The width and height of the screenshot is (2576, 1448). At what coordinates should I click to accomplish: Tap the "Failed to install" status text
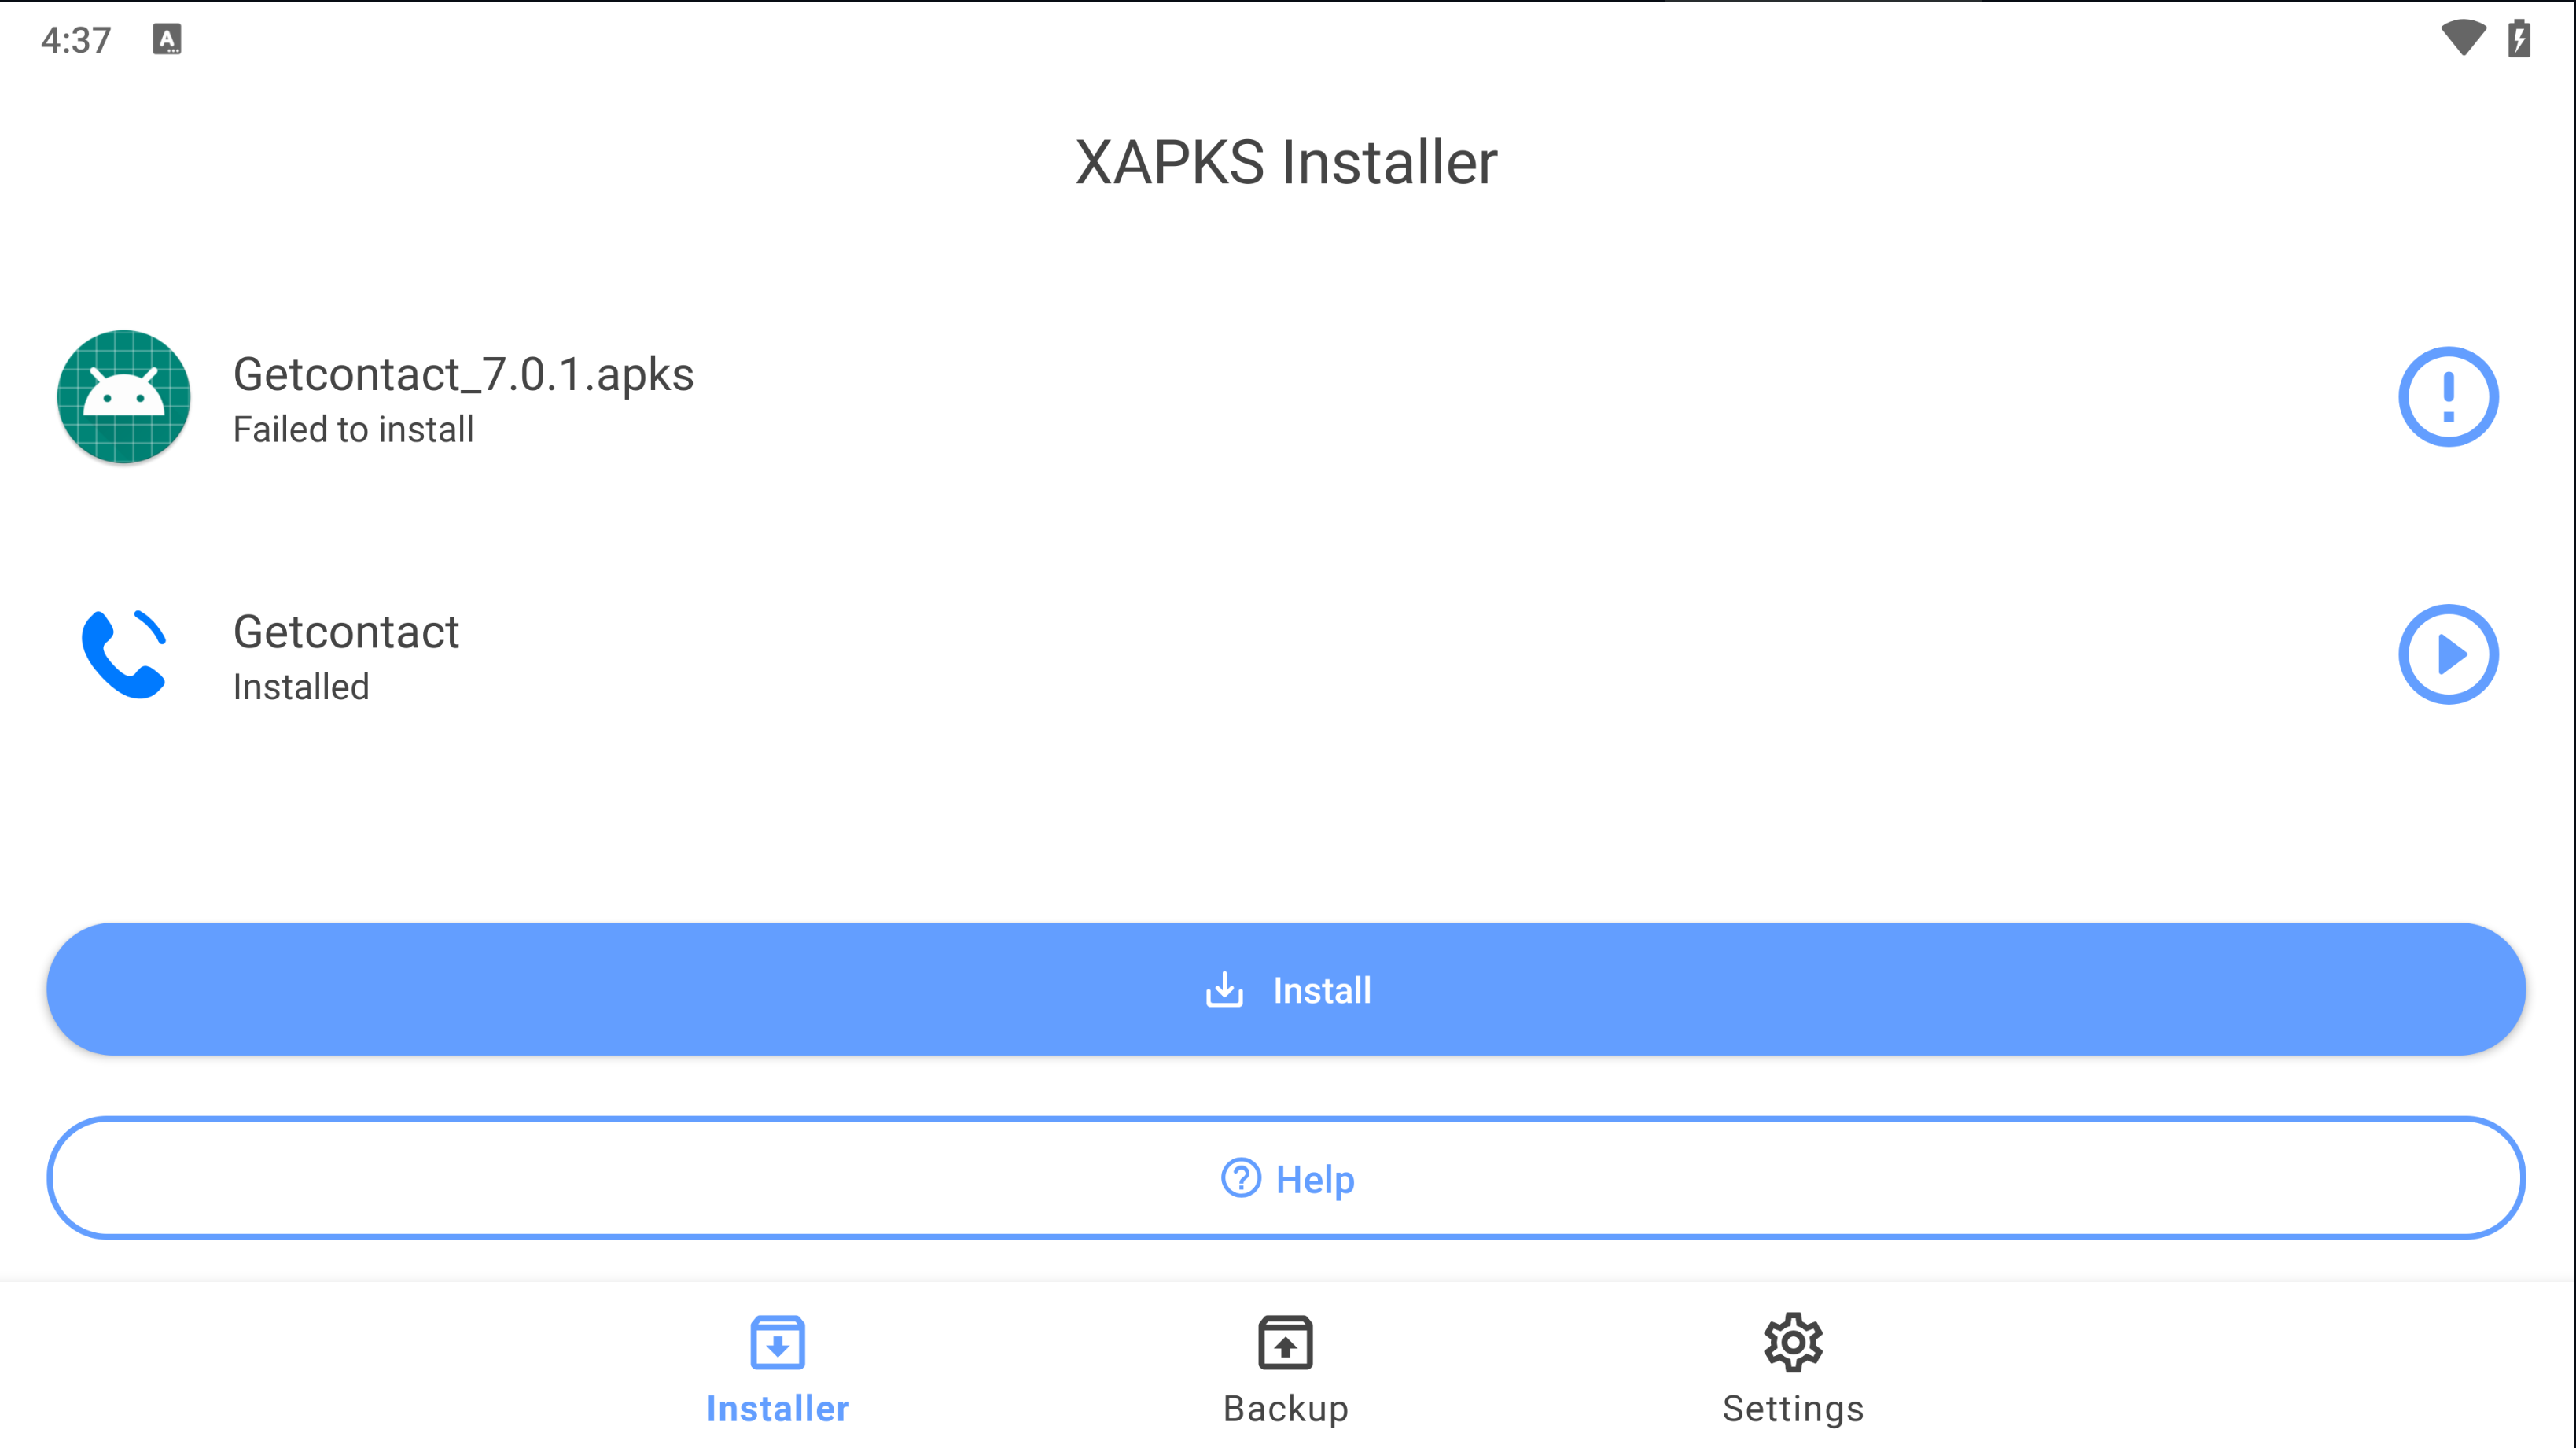(x=353, y=430)
